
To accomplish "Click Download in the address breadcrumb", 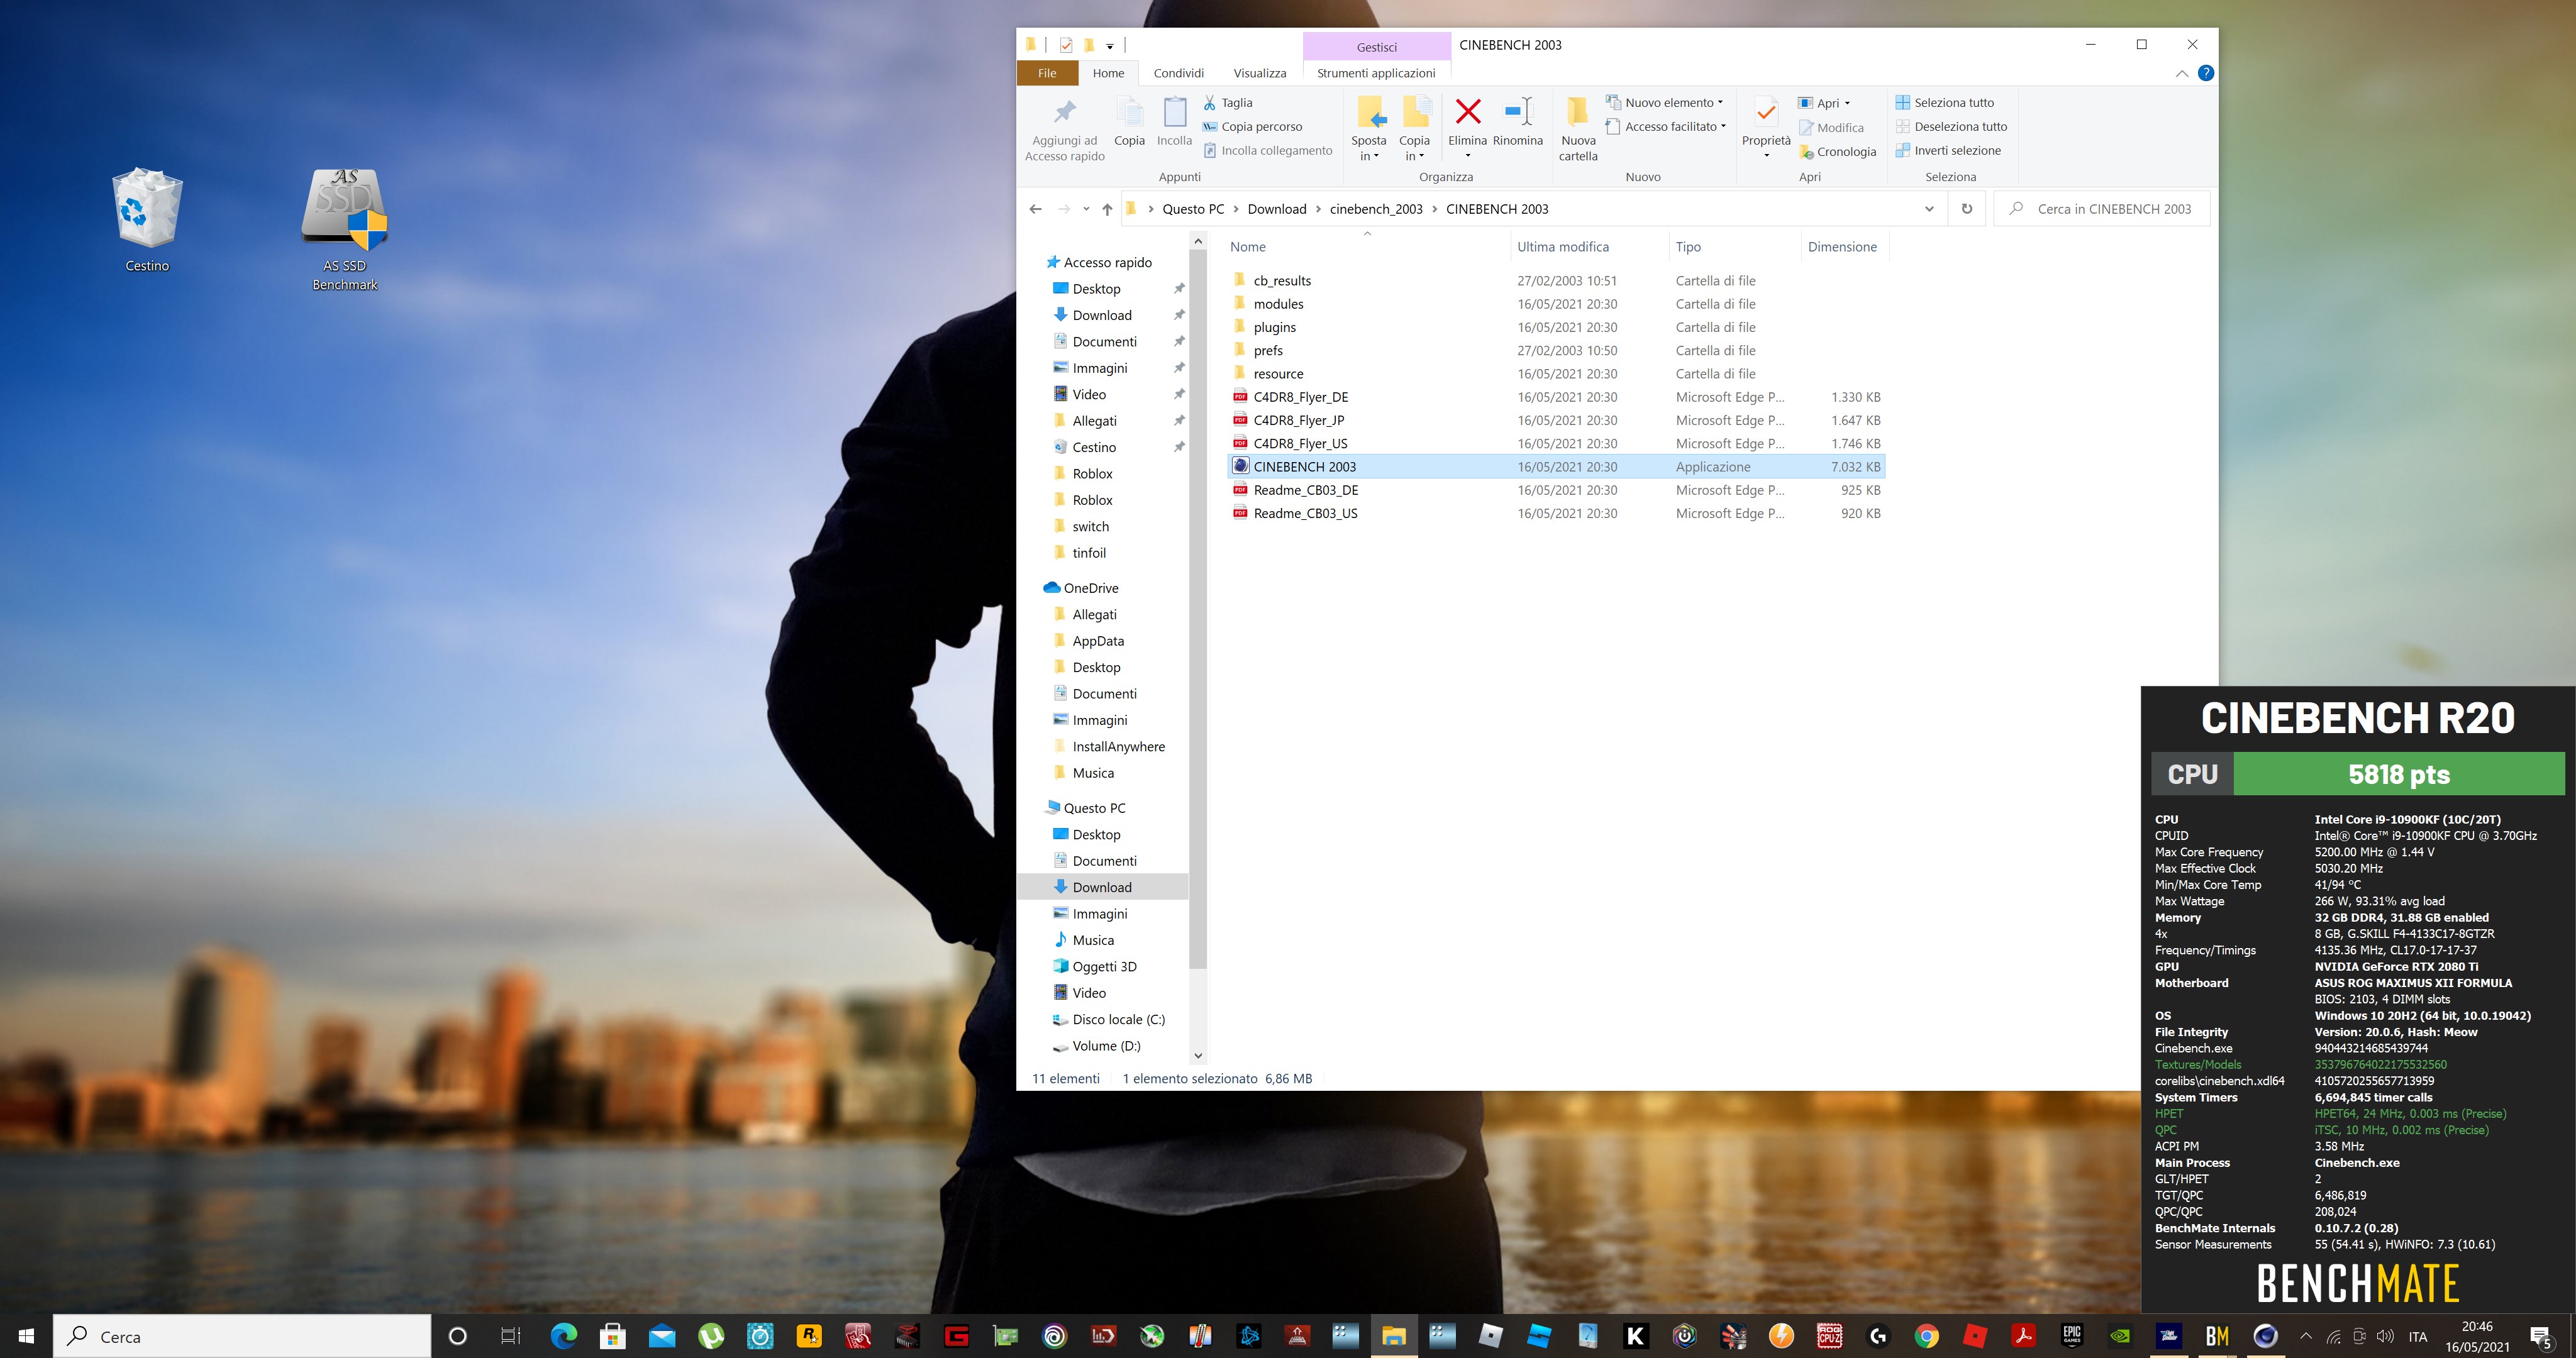I will coord(1277,208).
